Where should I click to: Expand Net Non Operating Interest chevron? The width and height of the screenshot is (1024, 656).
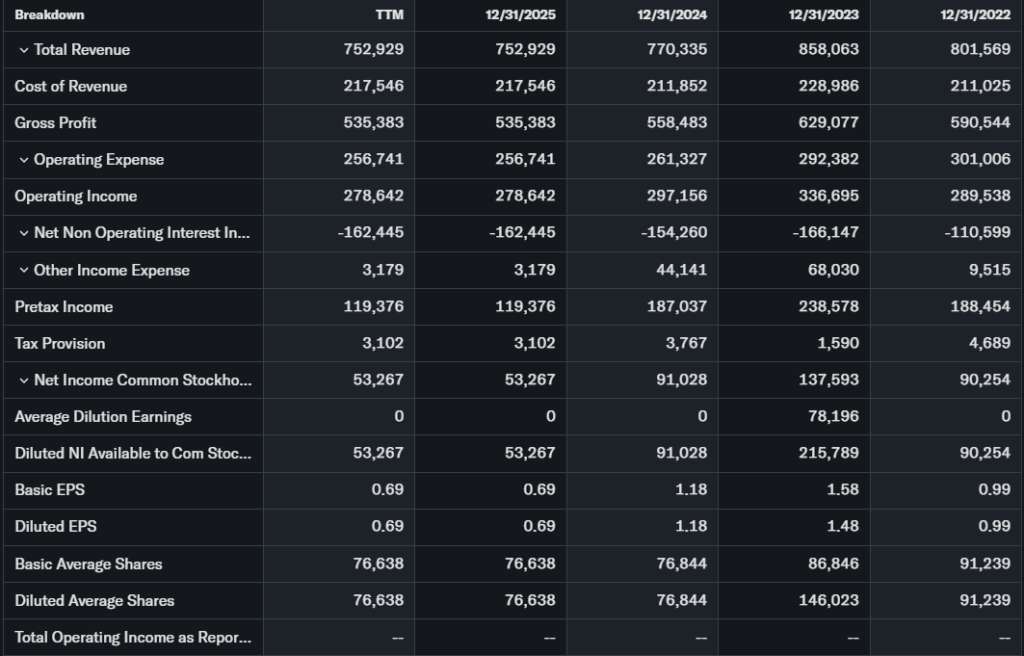point(23,233)
